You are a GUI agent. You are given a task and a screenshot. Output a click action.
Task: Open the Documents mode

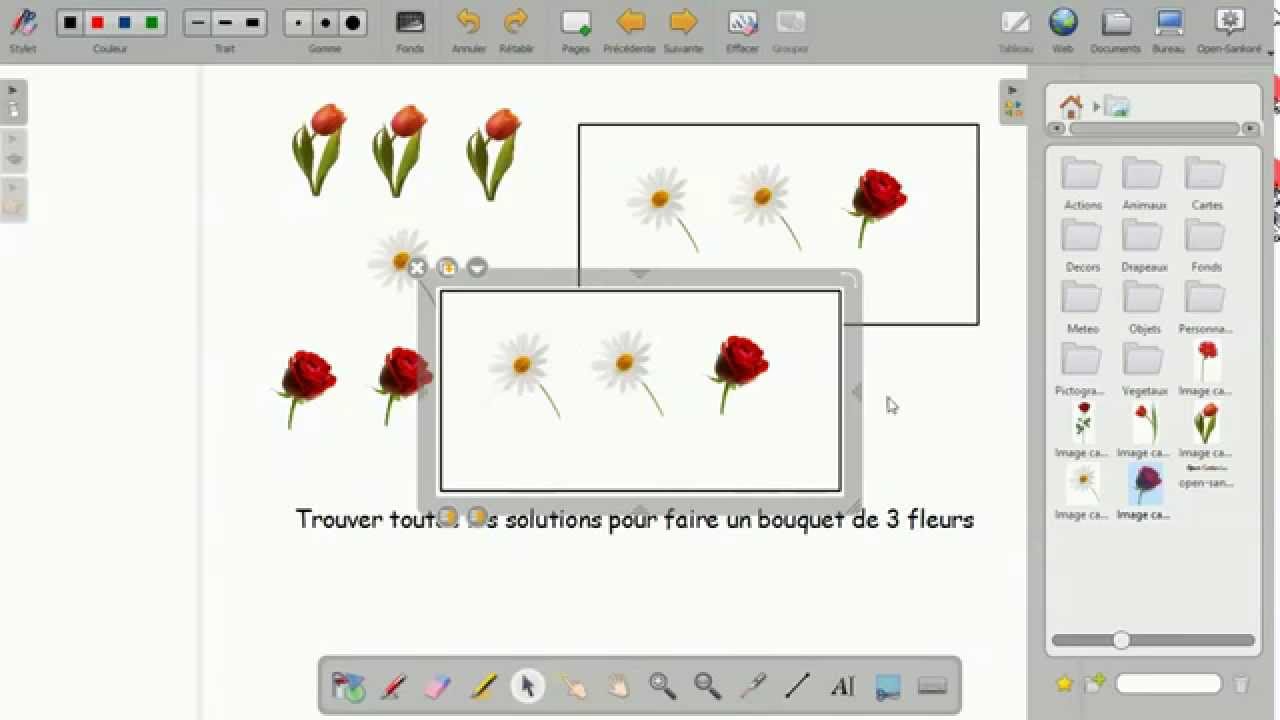(1116, 30)
